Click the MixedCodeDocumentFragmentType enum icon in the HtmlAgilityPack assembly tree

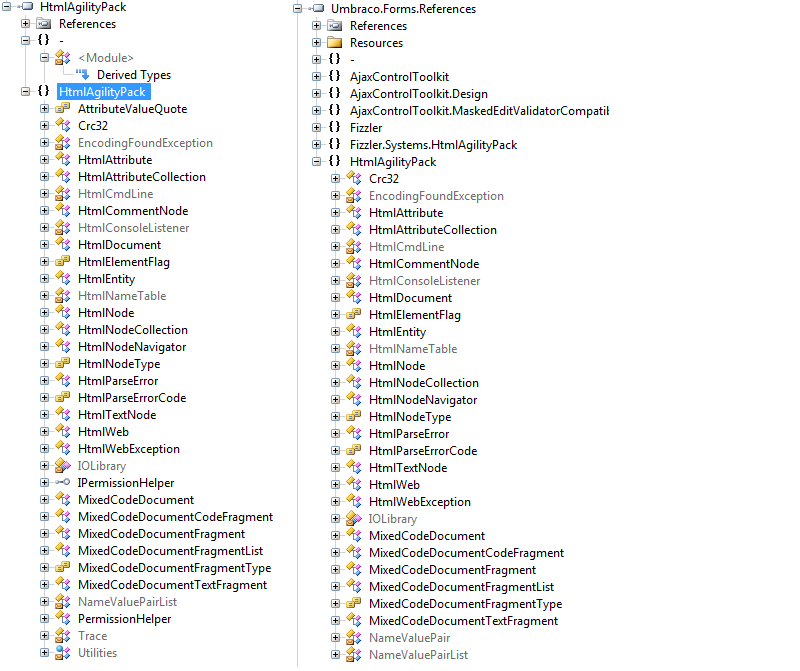62,568
